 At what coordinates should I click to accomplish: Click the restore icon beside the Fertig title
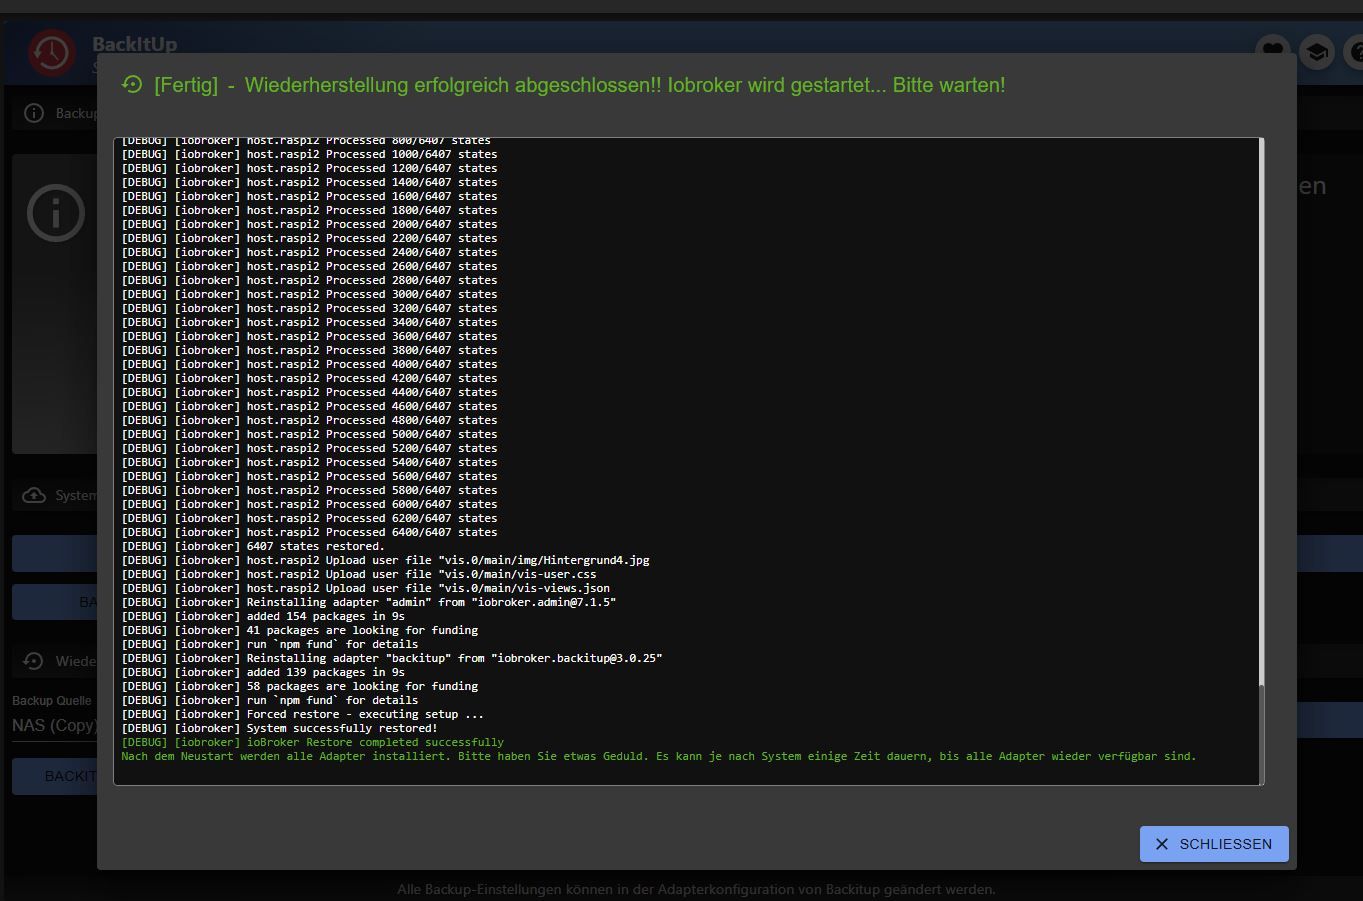pyautogui.click(x=132, y=85)
